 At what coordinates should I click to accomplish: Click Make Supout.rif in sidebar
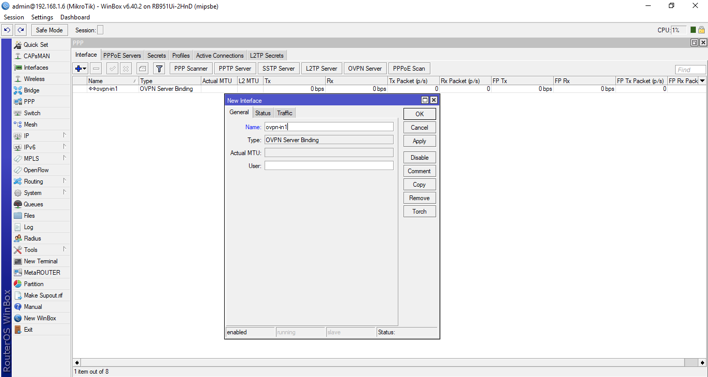(x=43, y=295)
